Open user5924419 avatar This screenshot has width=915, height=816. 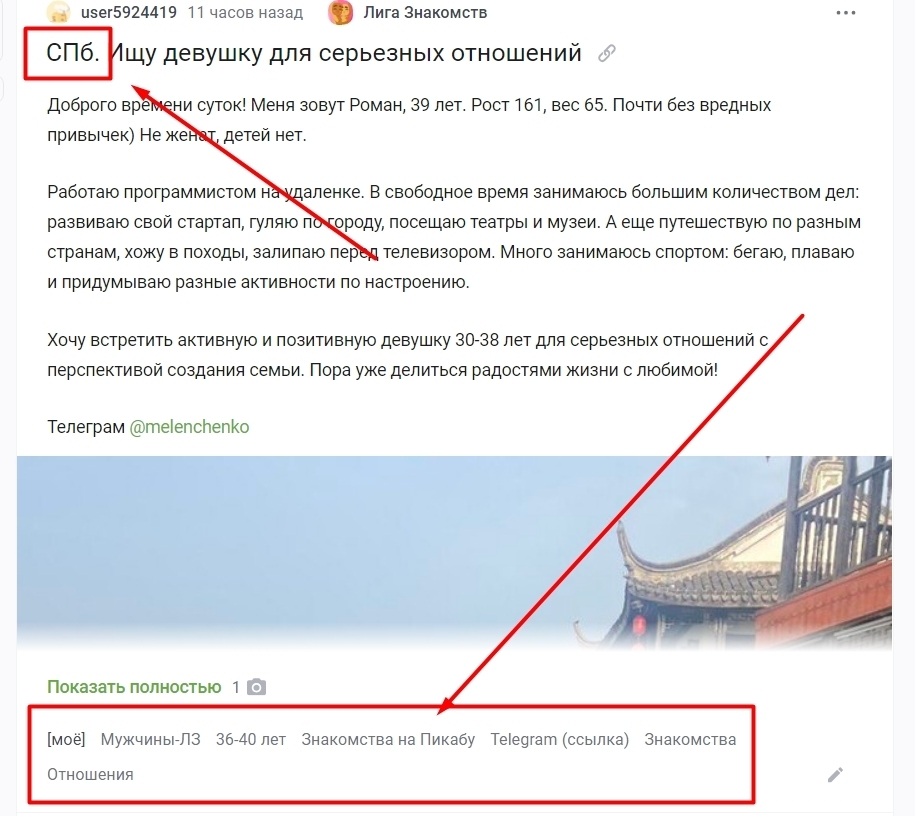(58, 12)
